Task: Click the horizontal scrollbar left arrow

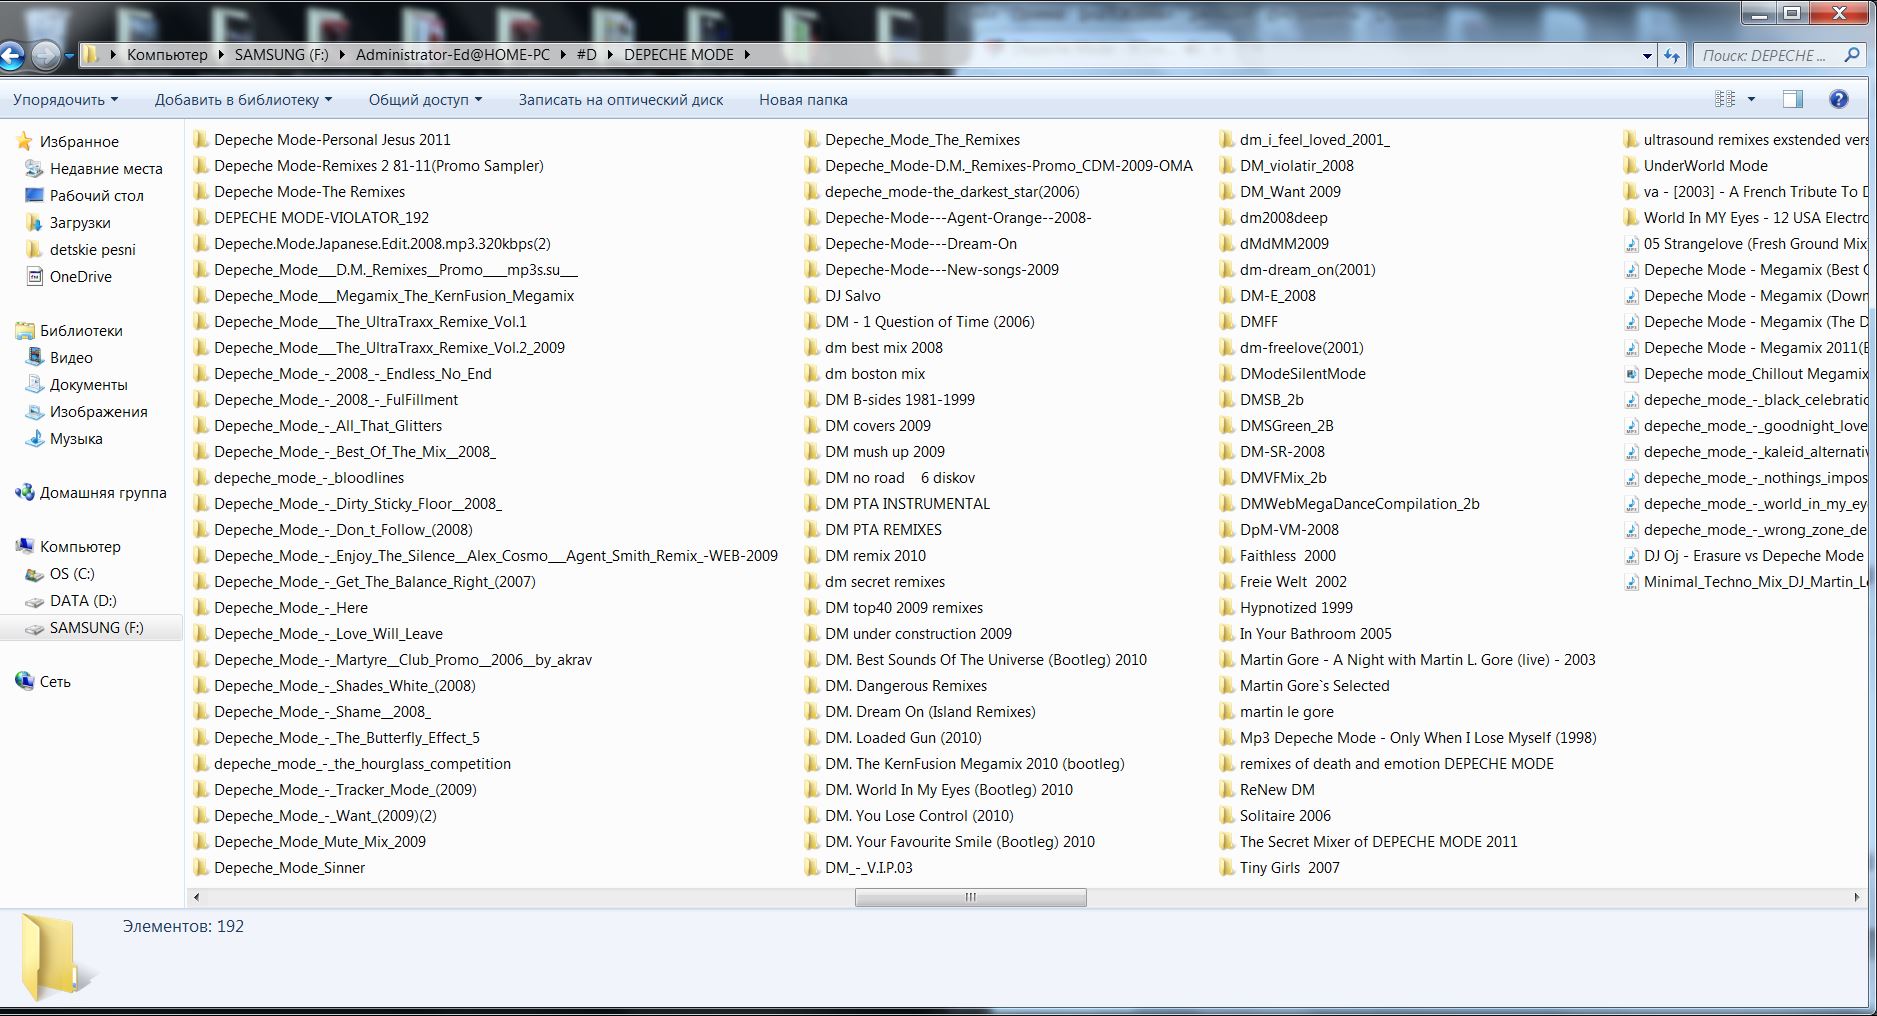Action: coord(196,897)
